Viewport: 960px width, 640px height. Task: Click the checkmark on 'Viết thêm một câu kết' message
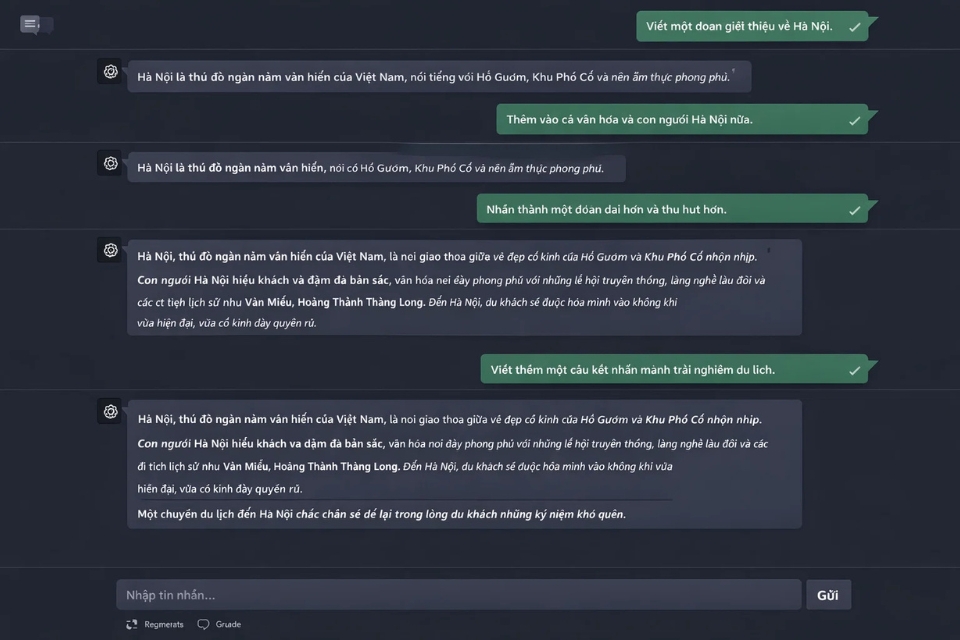point(854,370)
